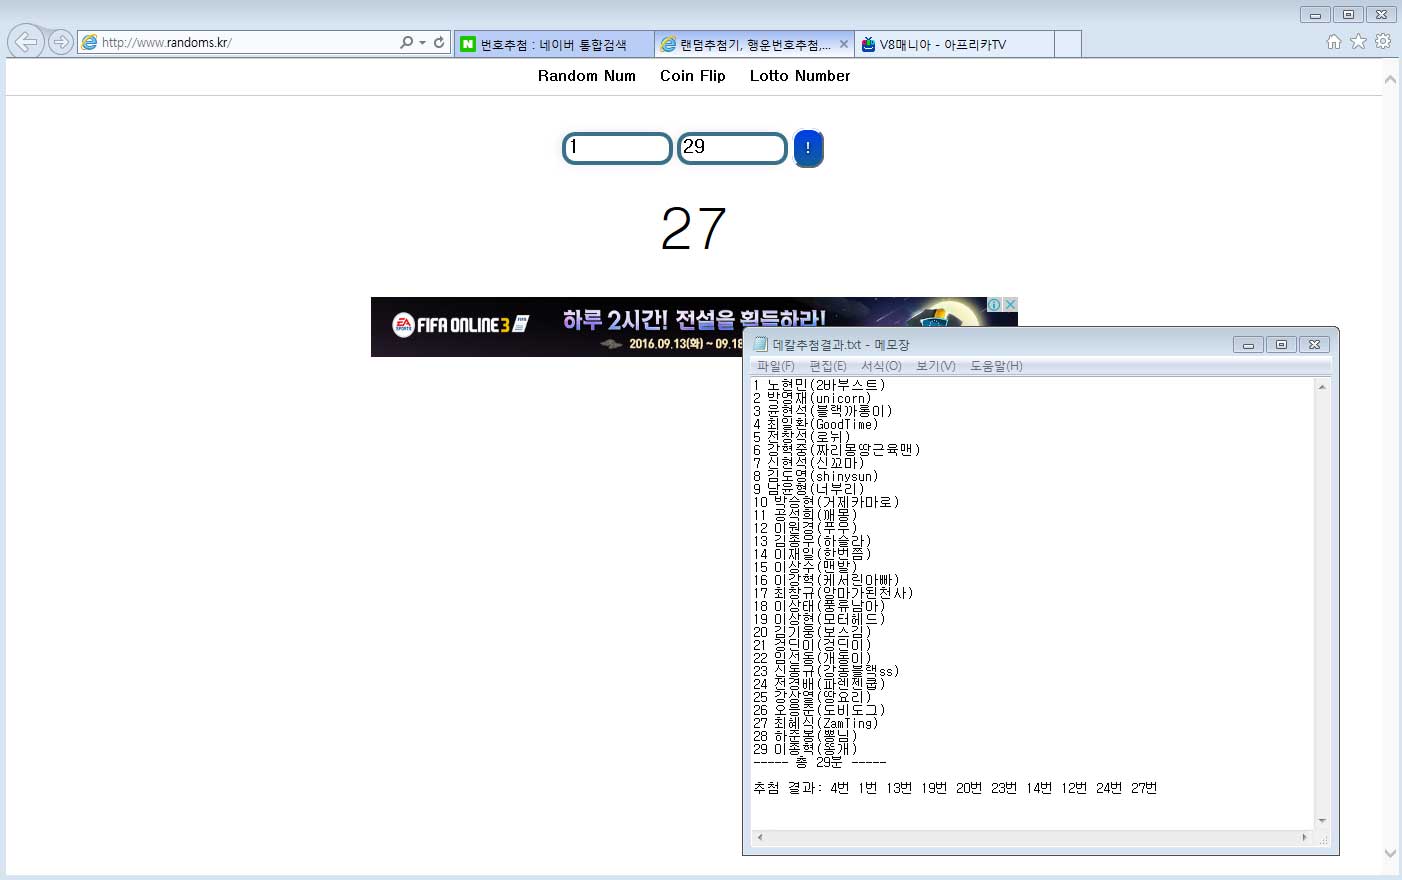
Task: Open the 파일(F) menu in Notepad
Action: (x=776, y=366)
